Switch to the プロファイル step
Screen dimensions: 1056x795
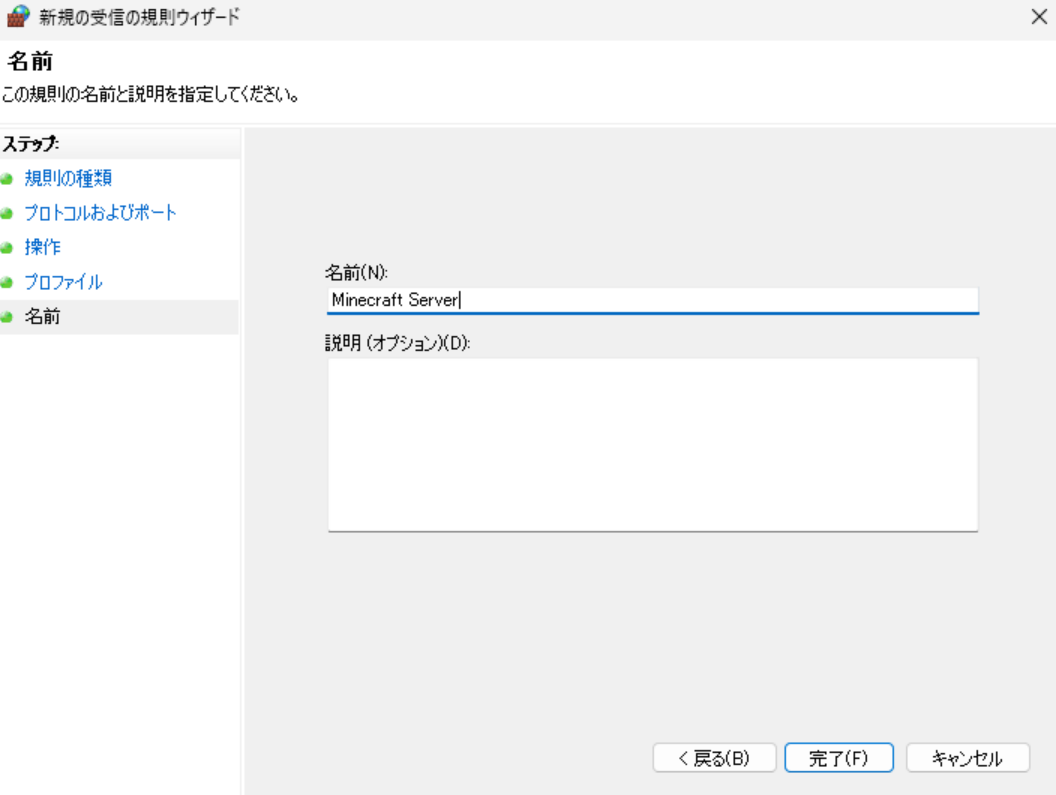[63, 282]
